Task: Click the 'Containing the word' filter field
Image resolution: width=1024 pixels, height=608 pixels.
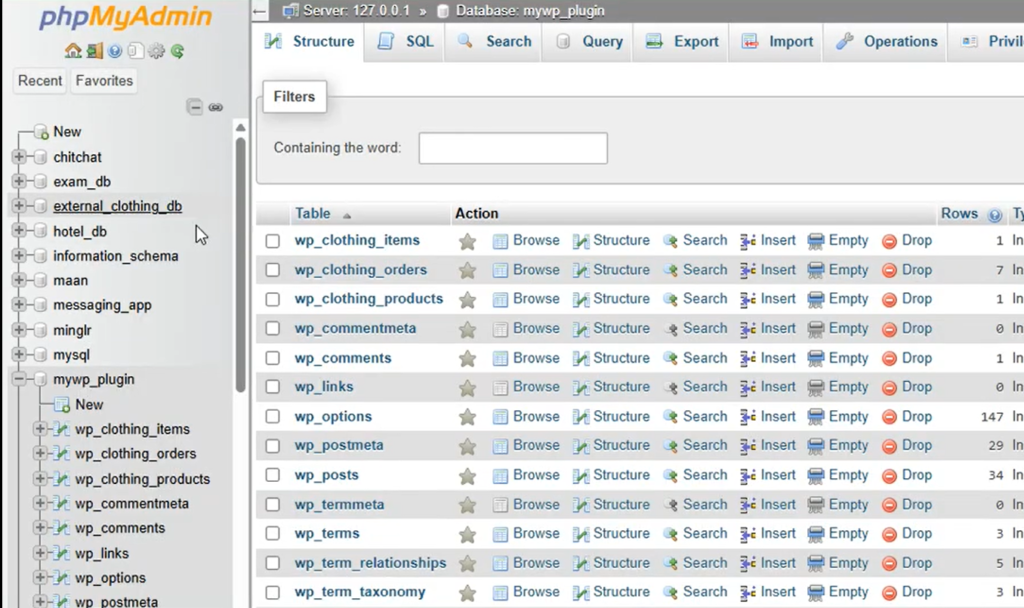Action: pos(512,148)
